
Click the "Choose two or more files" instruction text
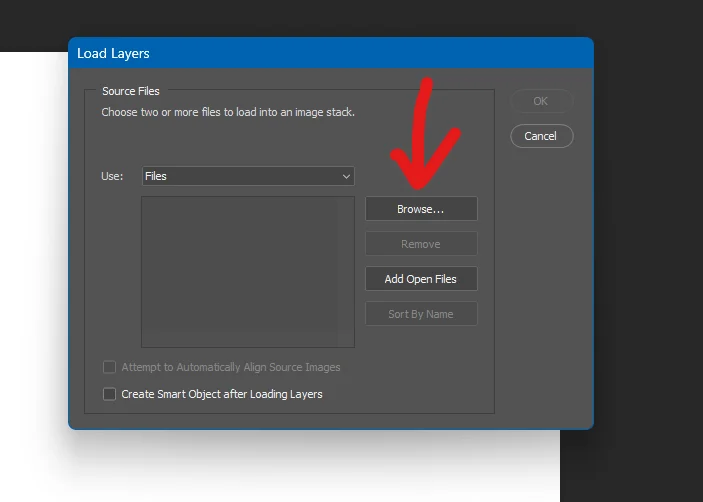coord(228,112)
